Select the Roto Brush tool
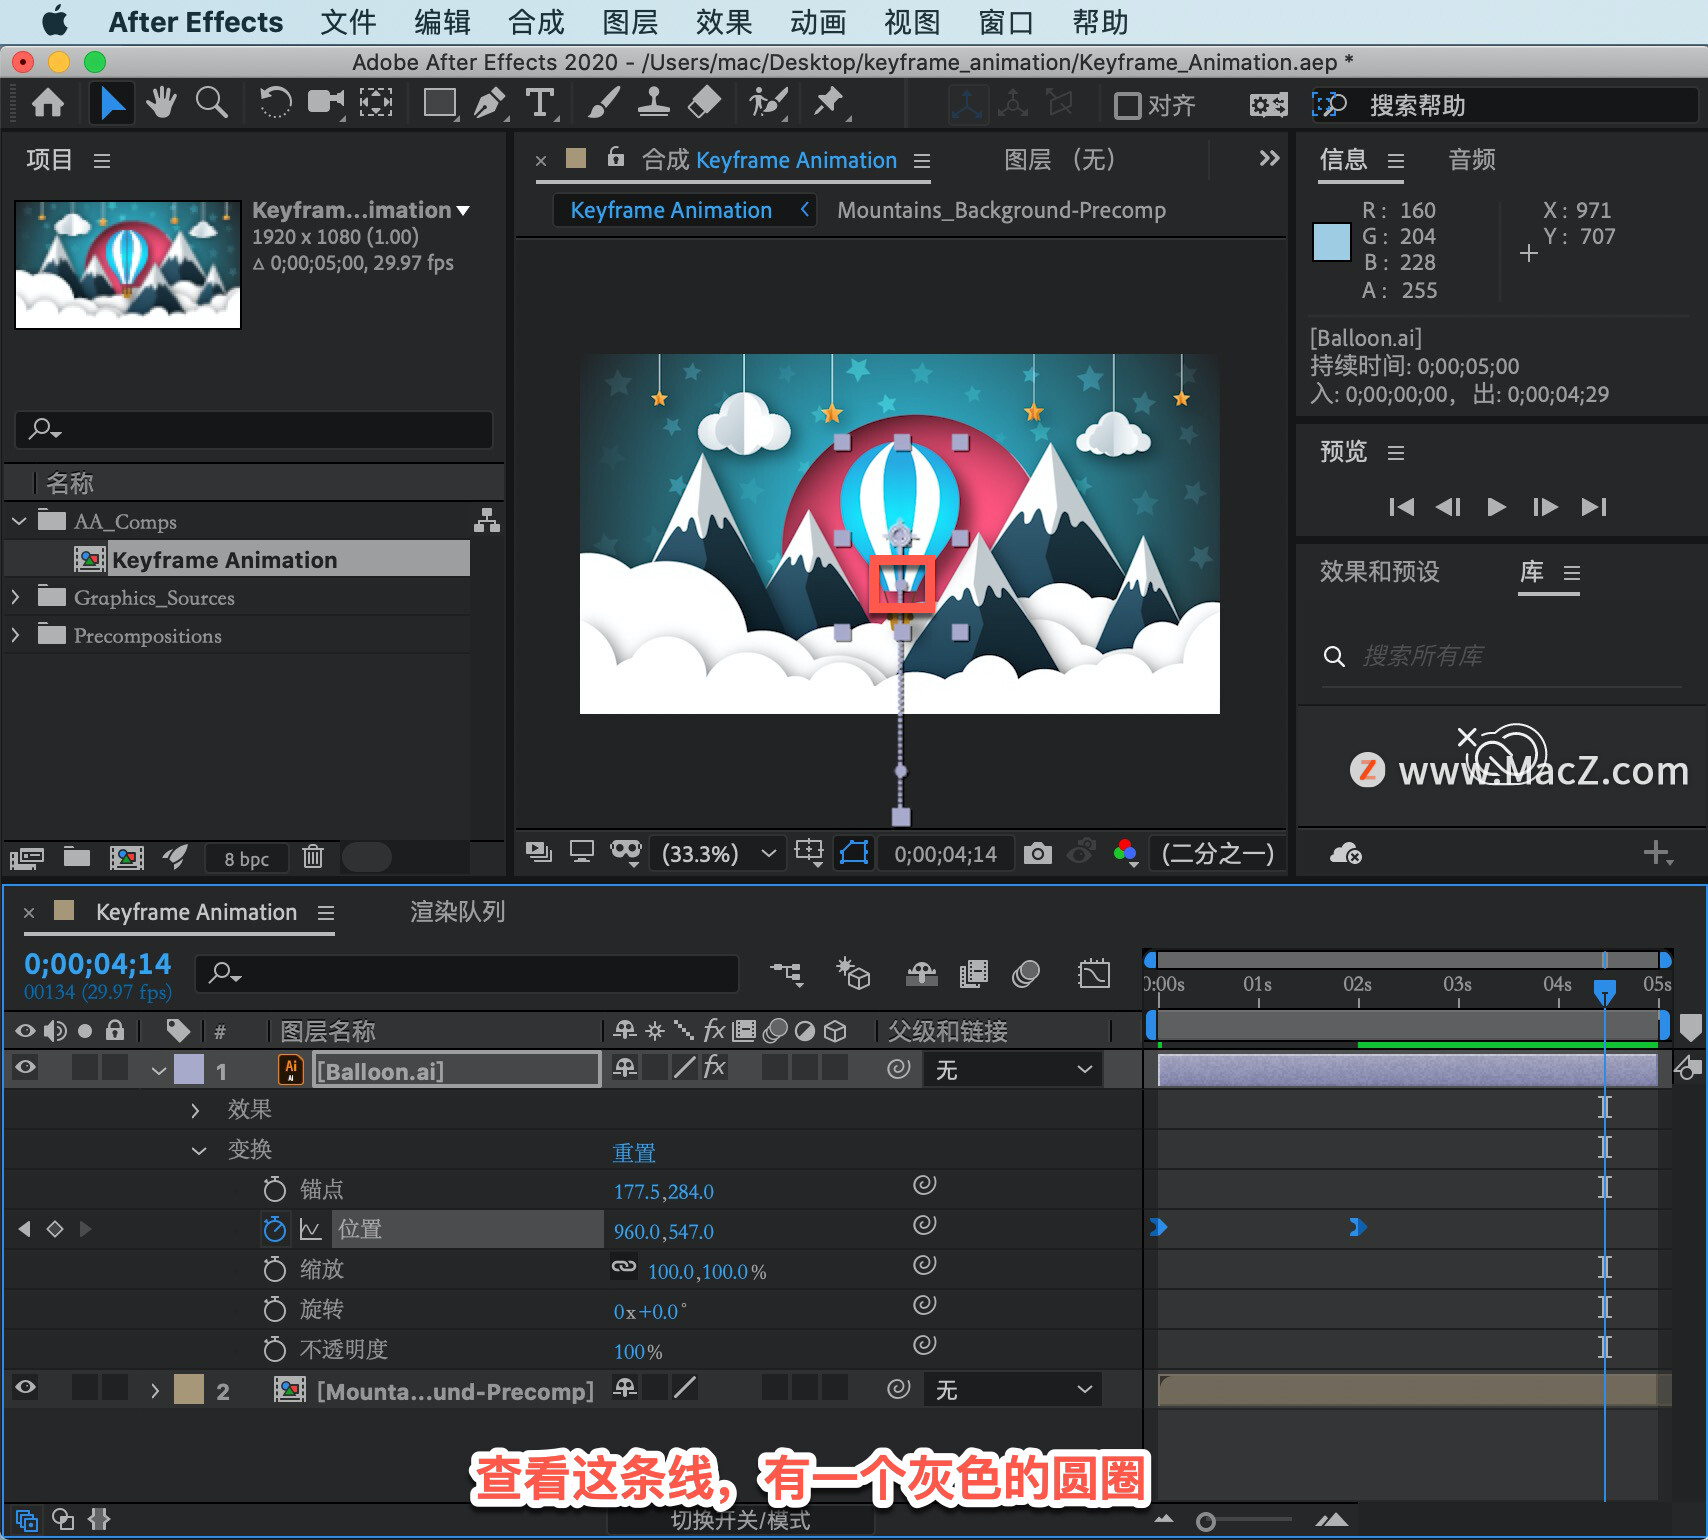 click(768, 103)
